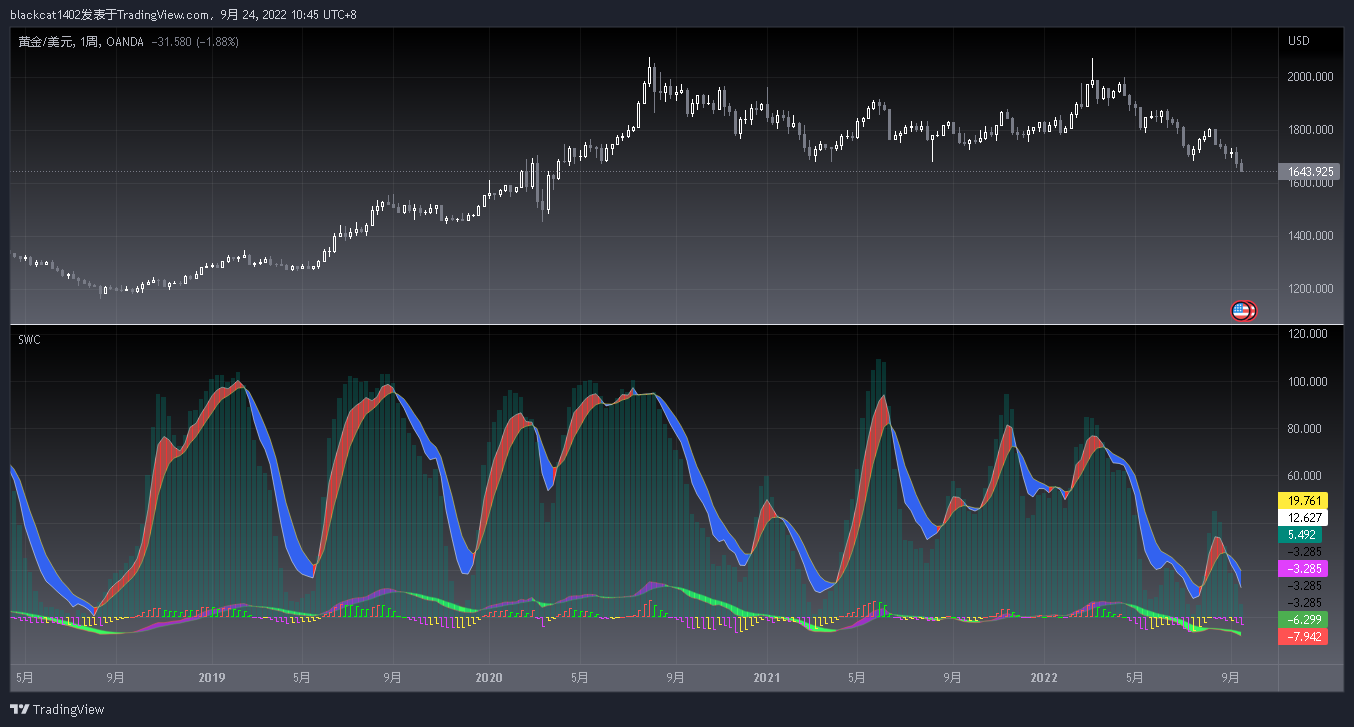Screen dimensions: 1354x727
Task: Click the white 12.627 indicator value label
Action: 1303,517
